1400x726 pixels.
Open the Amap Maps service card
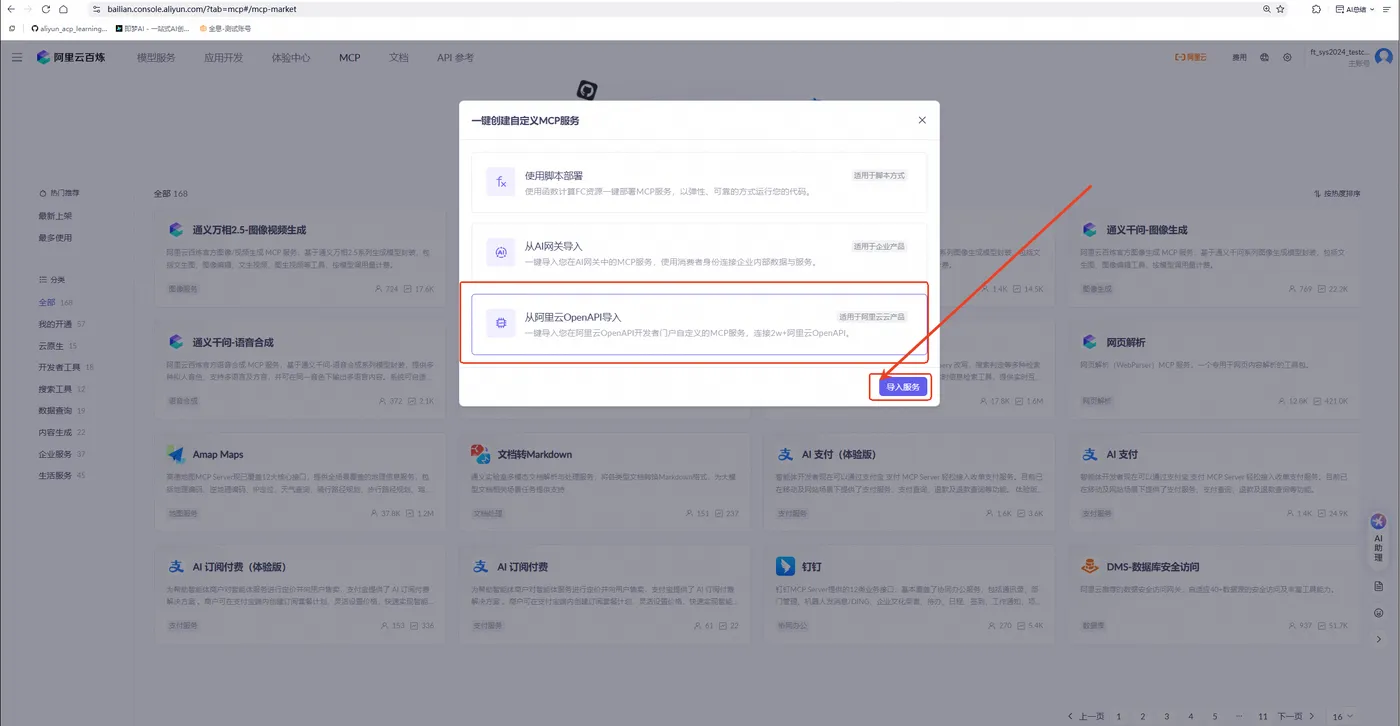click(x=302, y=481)
